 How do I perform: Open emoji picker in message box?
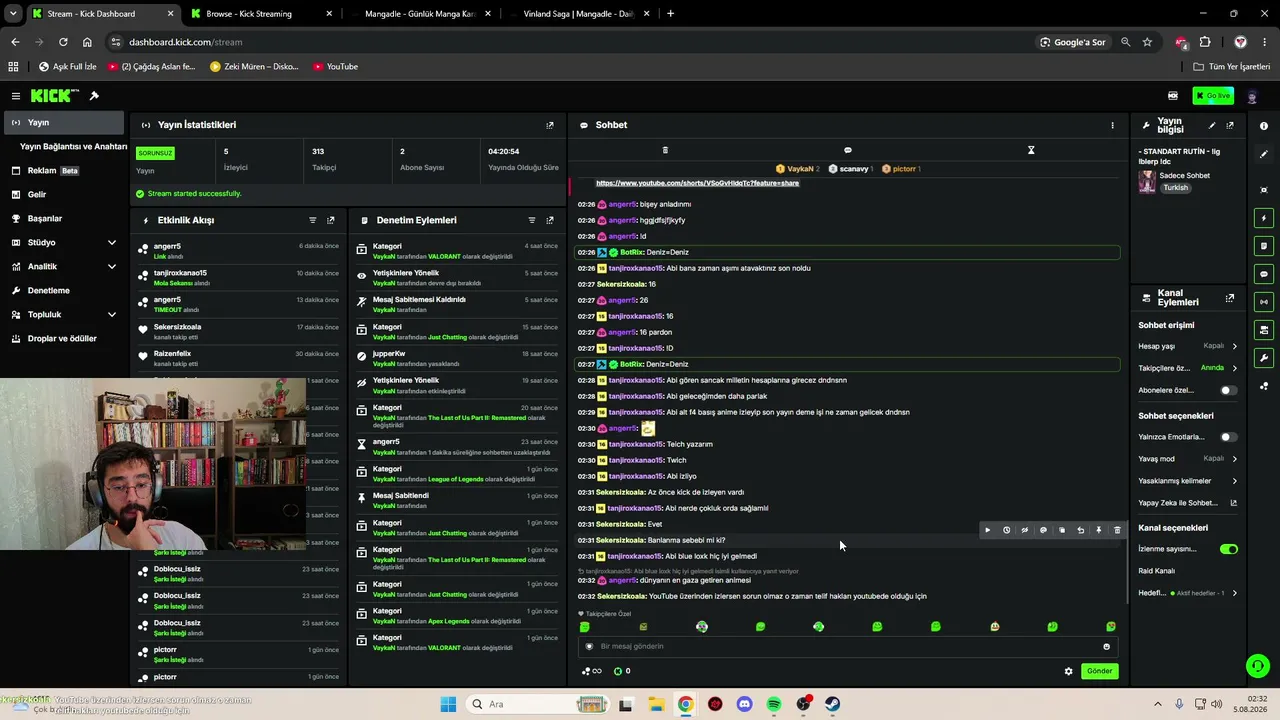(1106, 647)
